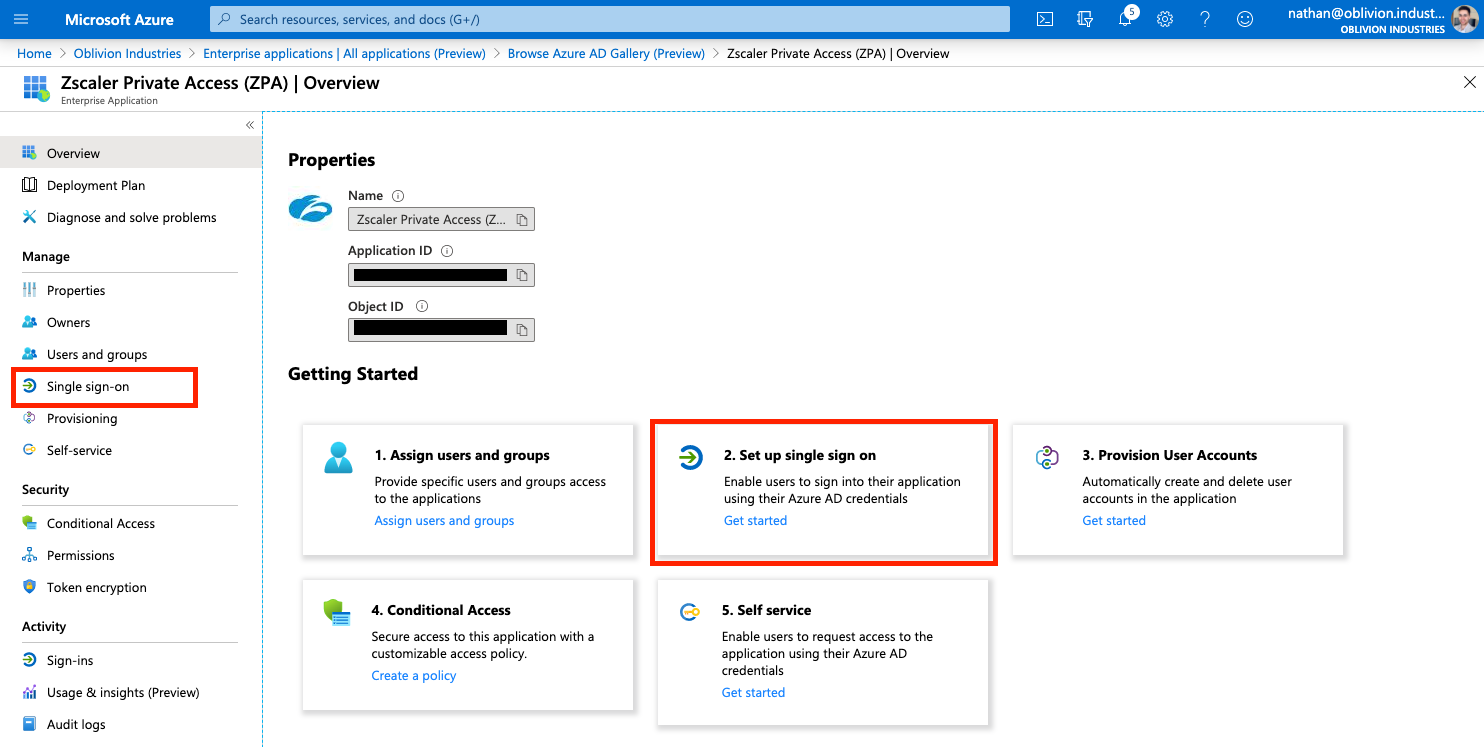Screen dimensions: 1484x747
Task: Copy the application Name field value
Action: pyautogui.click(x=522, y=220)
